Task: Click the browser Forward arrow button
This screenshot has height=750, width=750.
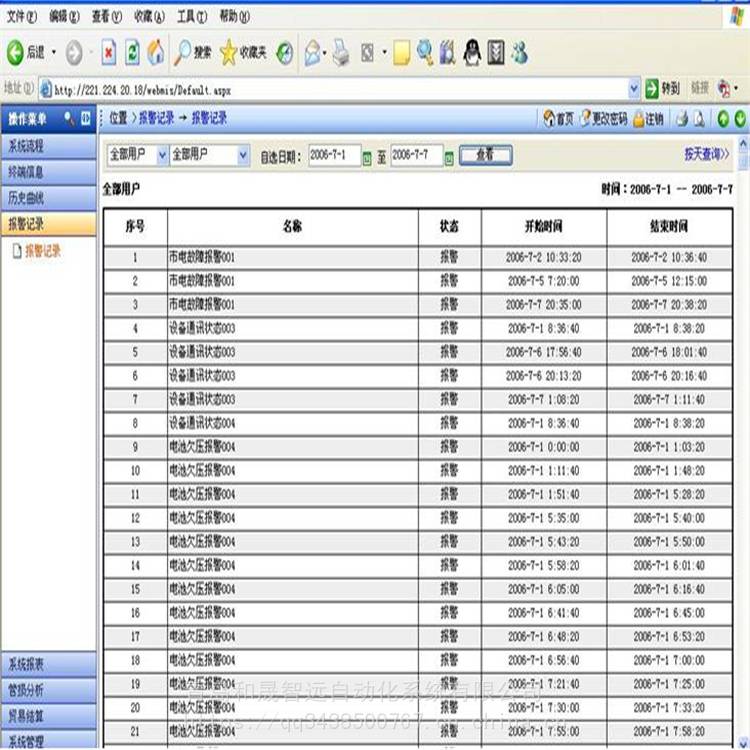Action: click(x=74, y=52)
